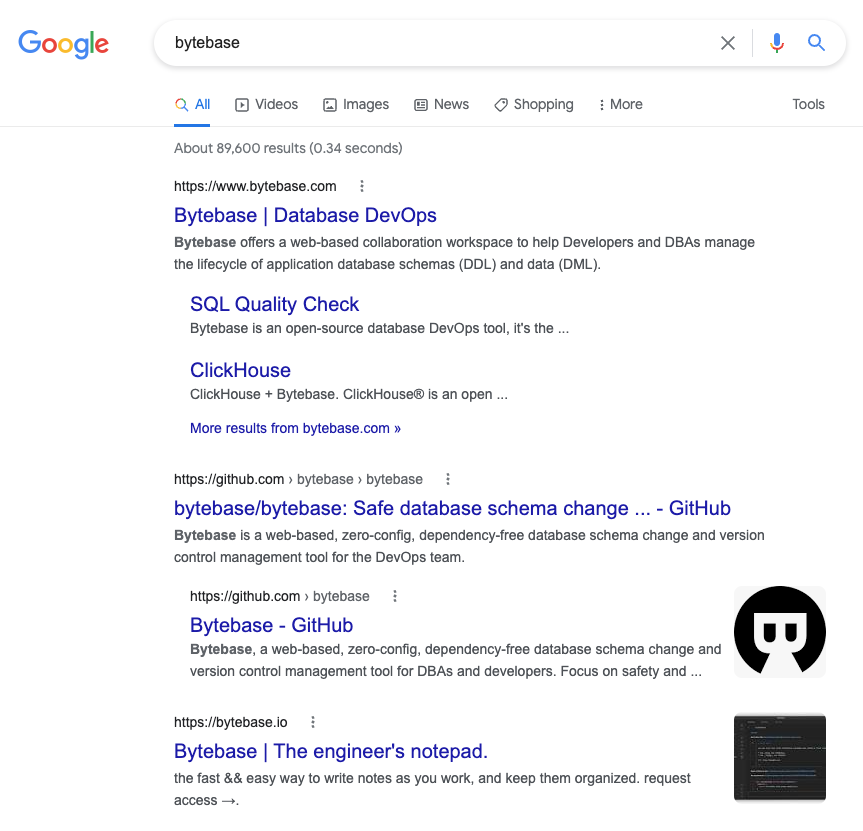Open the three-dot menu beside www.bytebase.com
The image size is (863, 831).
coord(362,187)
